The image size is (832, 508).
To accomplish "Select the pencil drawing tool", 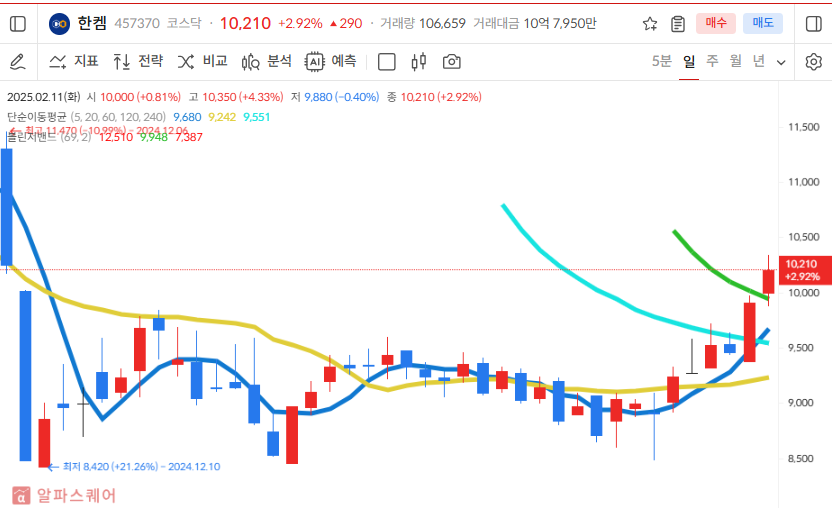I will click(x=18, y=62).
